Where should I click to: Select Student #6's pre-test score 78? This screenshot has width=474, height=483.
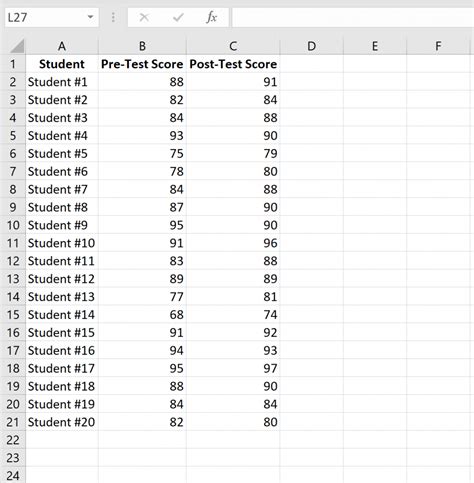tap(142, 171)
